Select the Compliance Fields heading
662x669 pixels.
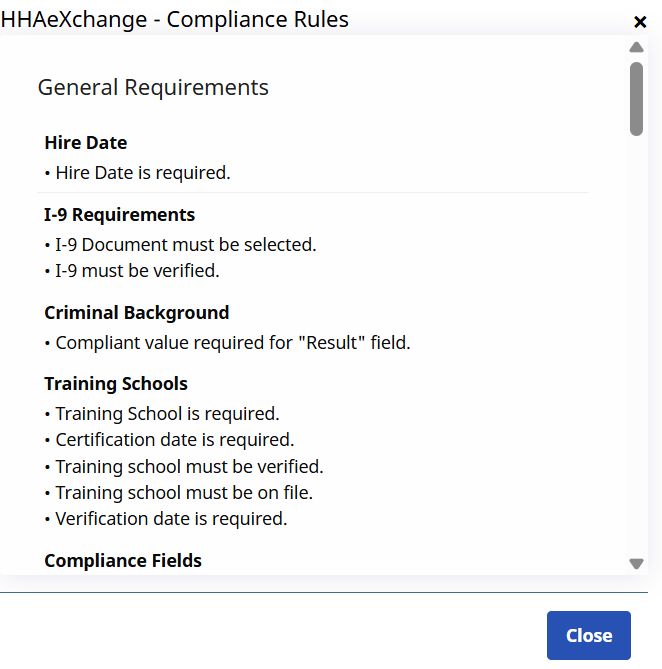(x=123, y=560)
